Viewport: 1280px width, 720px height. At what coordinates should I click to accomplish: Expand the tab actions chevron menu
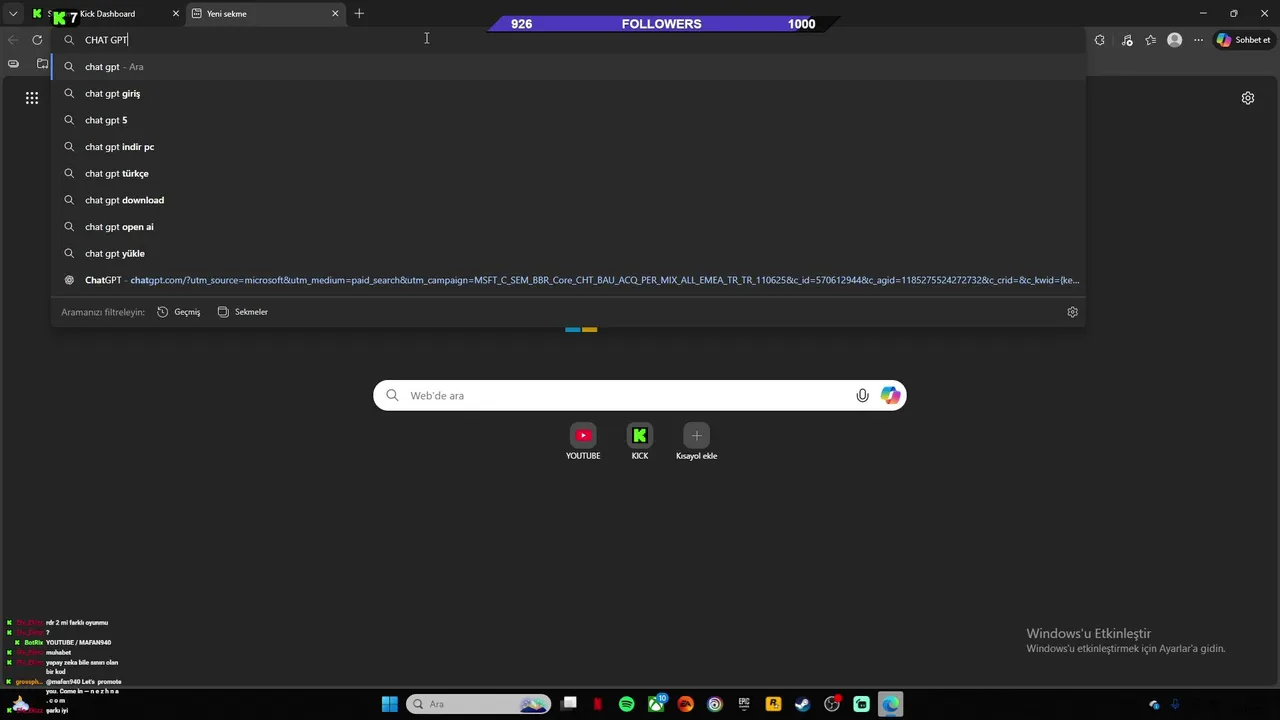(13, 13)
